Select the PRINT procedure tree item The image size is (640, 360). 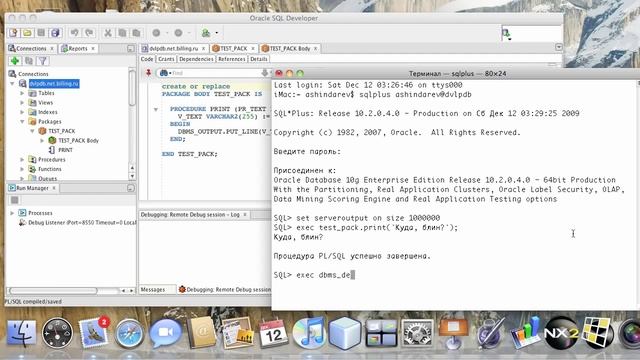click(x=65, y=150)
